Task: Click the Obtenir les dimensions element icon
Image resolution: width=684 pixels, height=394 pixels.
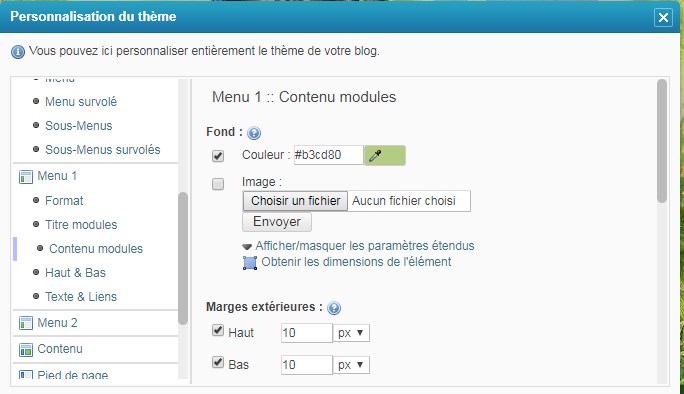Action: pos(250,263)
